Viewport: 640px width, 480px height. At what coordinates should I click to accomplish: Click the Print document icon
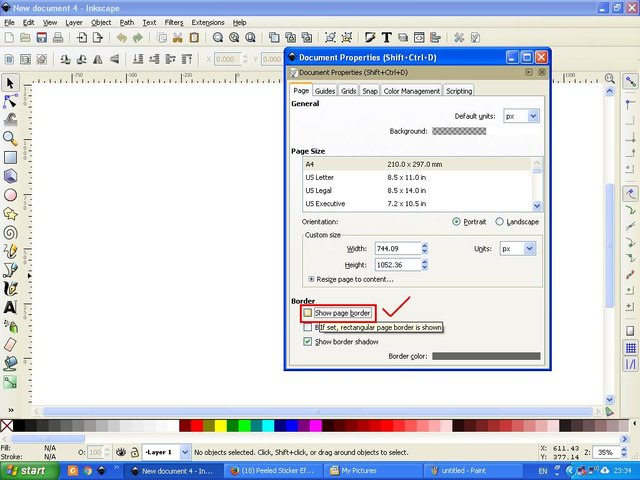click(58, 38)
